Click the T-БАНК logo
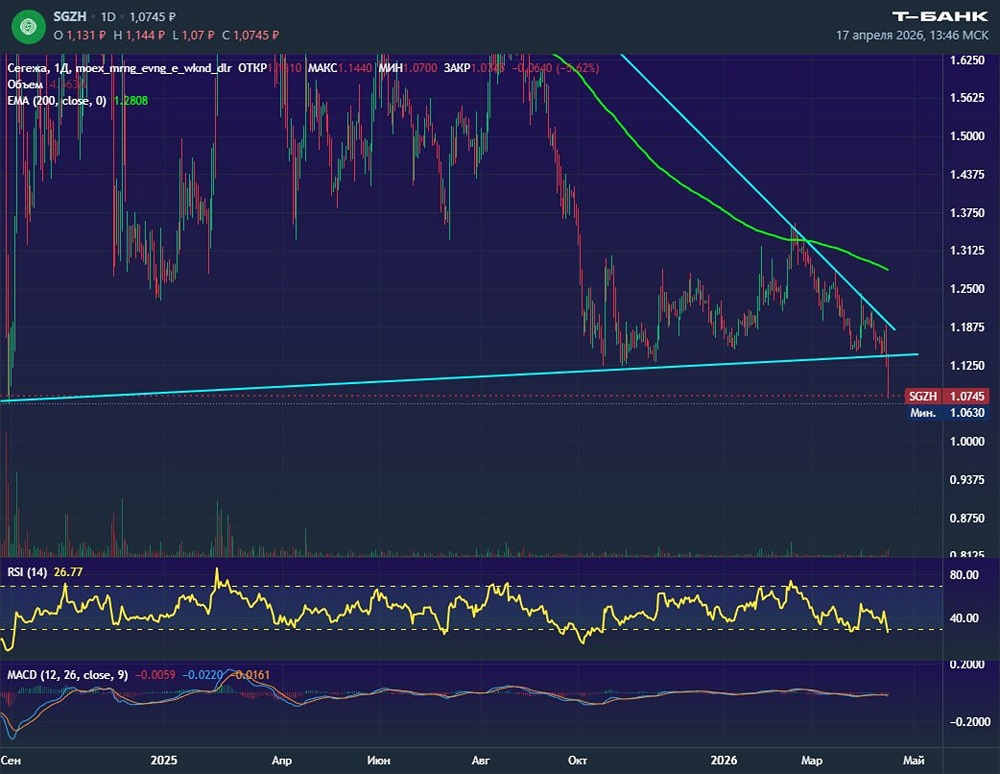The height and width of the screenshot is (774, 1000). tap(939, 16)
